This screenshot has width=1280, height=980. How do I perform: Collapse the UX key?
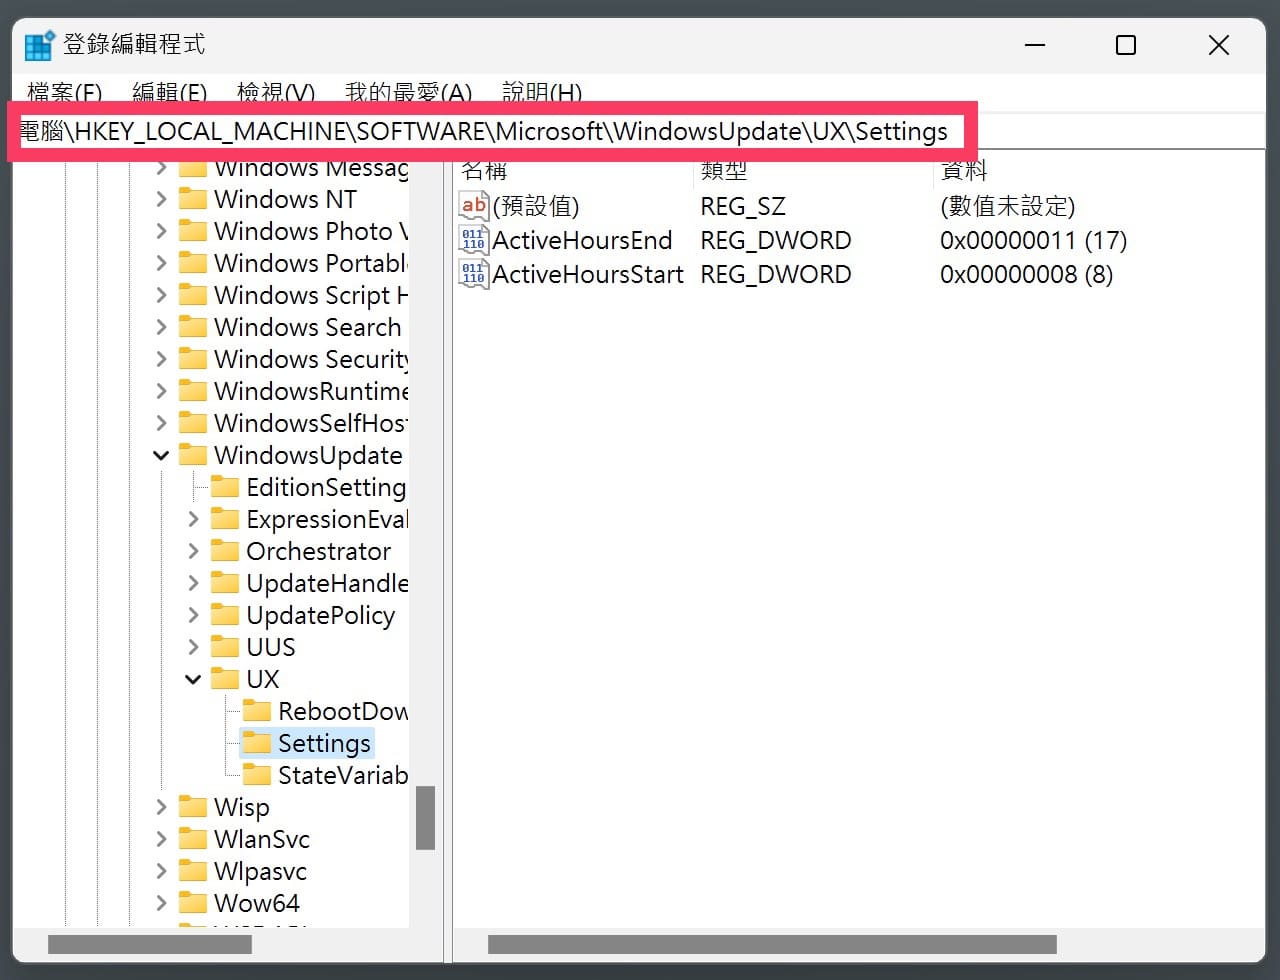point(193,679)
